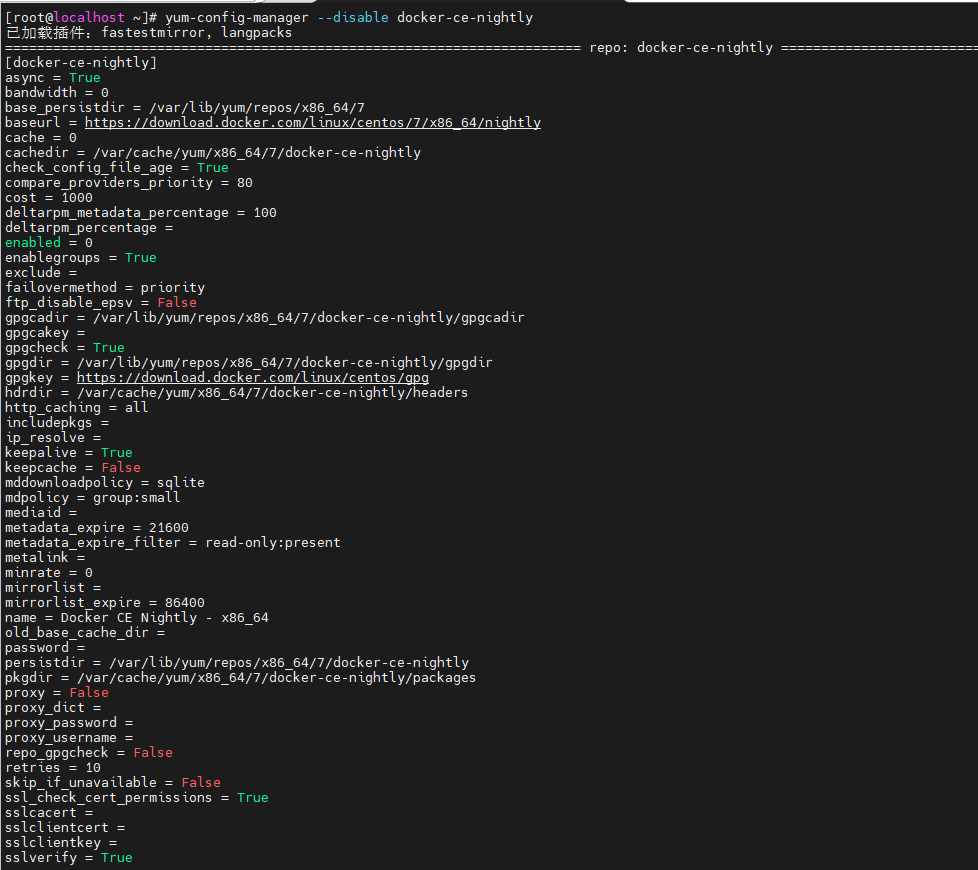Select the "persistdir" path line
The image size is (978, 870).
coord(236,663)
